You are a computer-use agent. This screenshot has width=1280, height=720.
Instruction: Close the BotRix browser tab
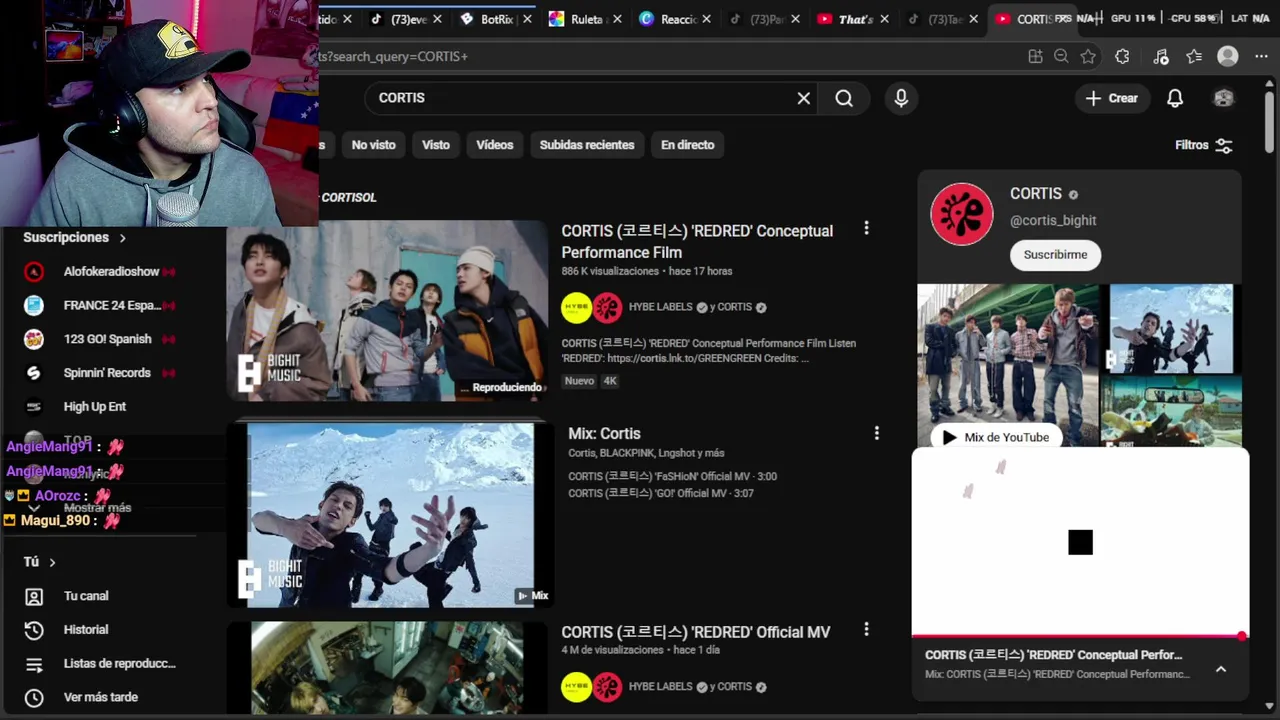(526, 19)
